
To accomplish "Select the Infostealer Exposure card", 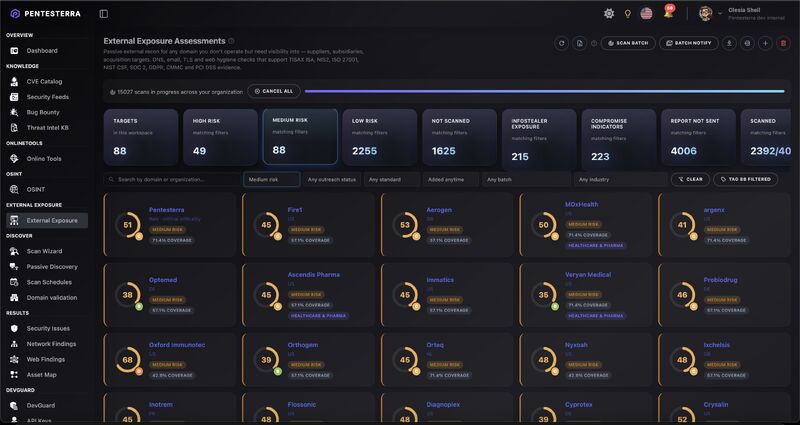I will tap(539, 139).
